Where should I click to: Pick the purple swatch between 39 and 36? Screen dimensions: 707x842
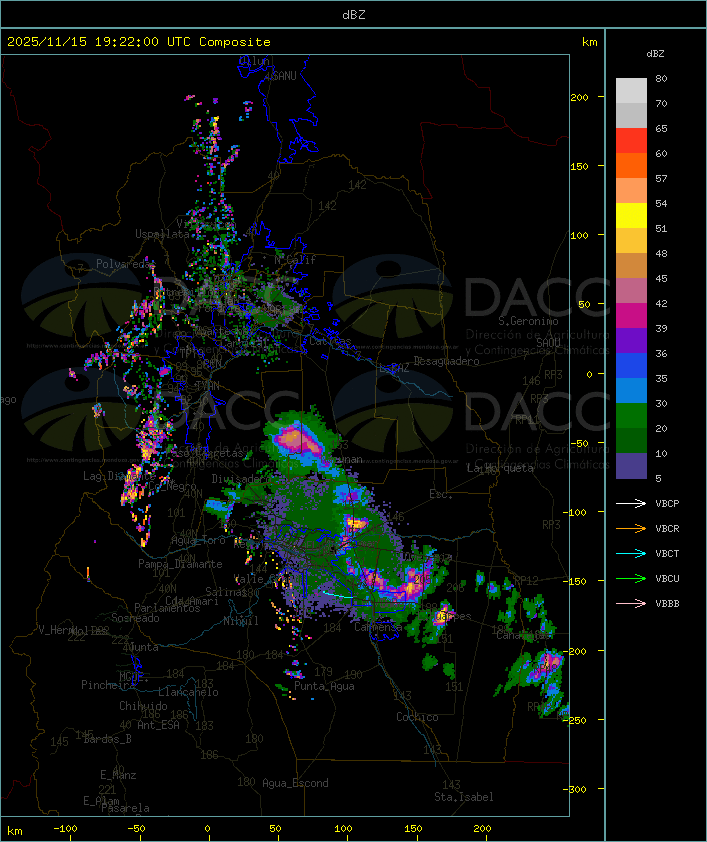pyautogui.click(x=631, y=340)
